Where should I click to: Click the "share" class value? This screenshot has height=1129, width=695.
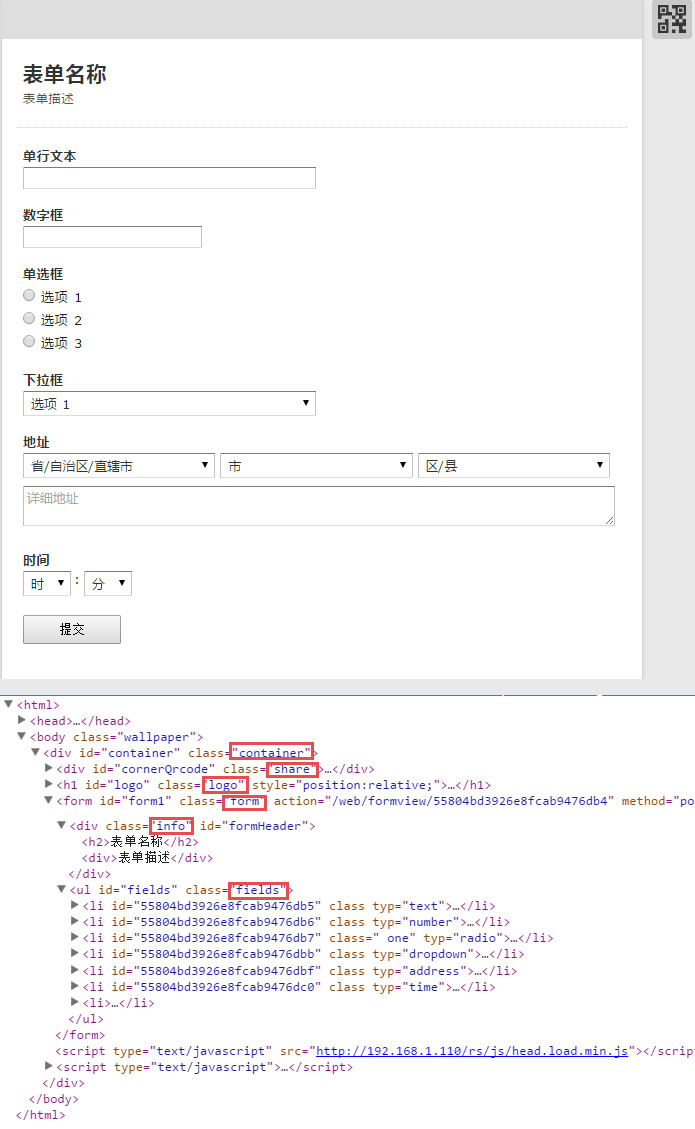click(292, 769)
